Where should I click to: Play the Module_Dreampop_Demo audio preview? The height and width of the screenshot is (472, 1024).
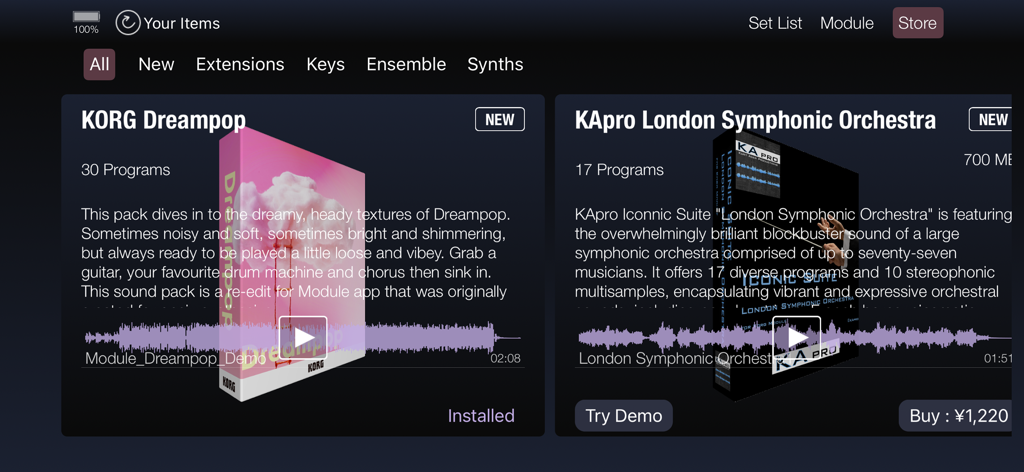coord(303,338)
